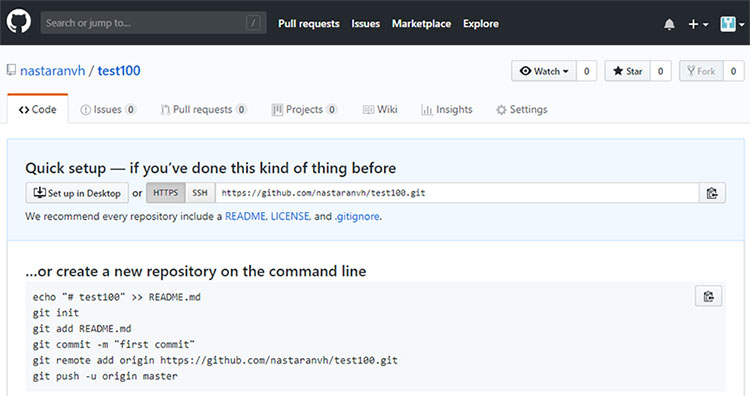Image resolution: width=750 pixels, height=396 pixels.
Task: Switch to the repository Pull requests tab
Action: click(203, 110)
